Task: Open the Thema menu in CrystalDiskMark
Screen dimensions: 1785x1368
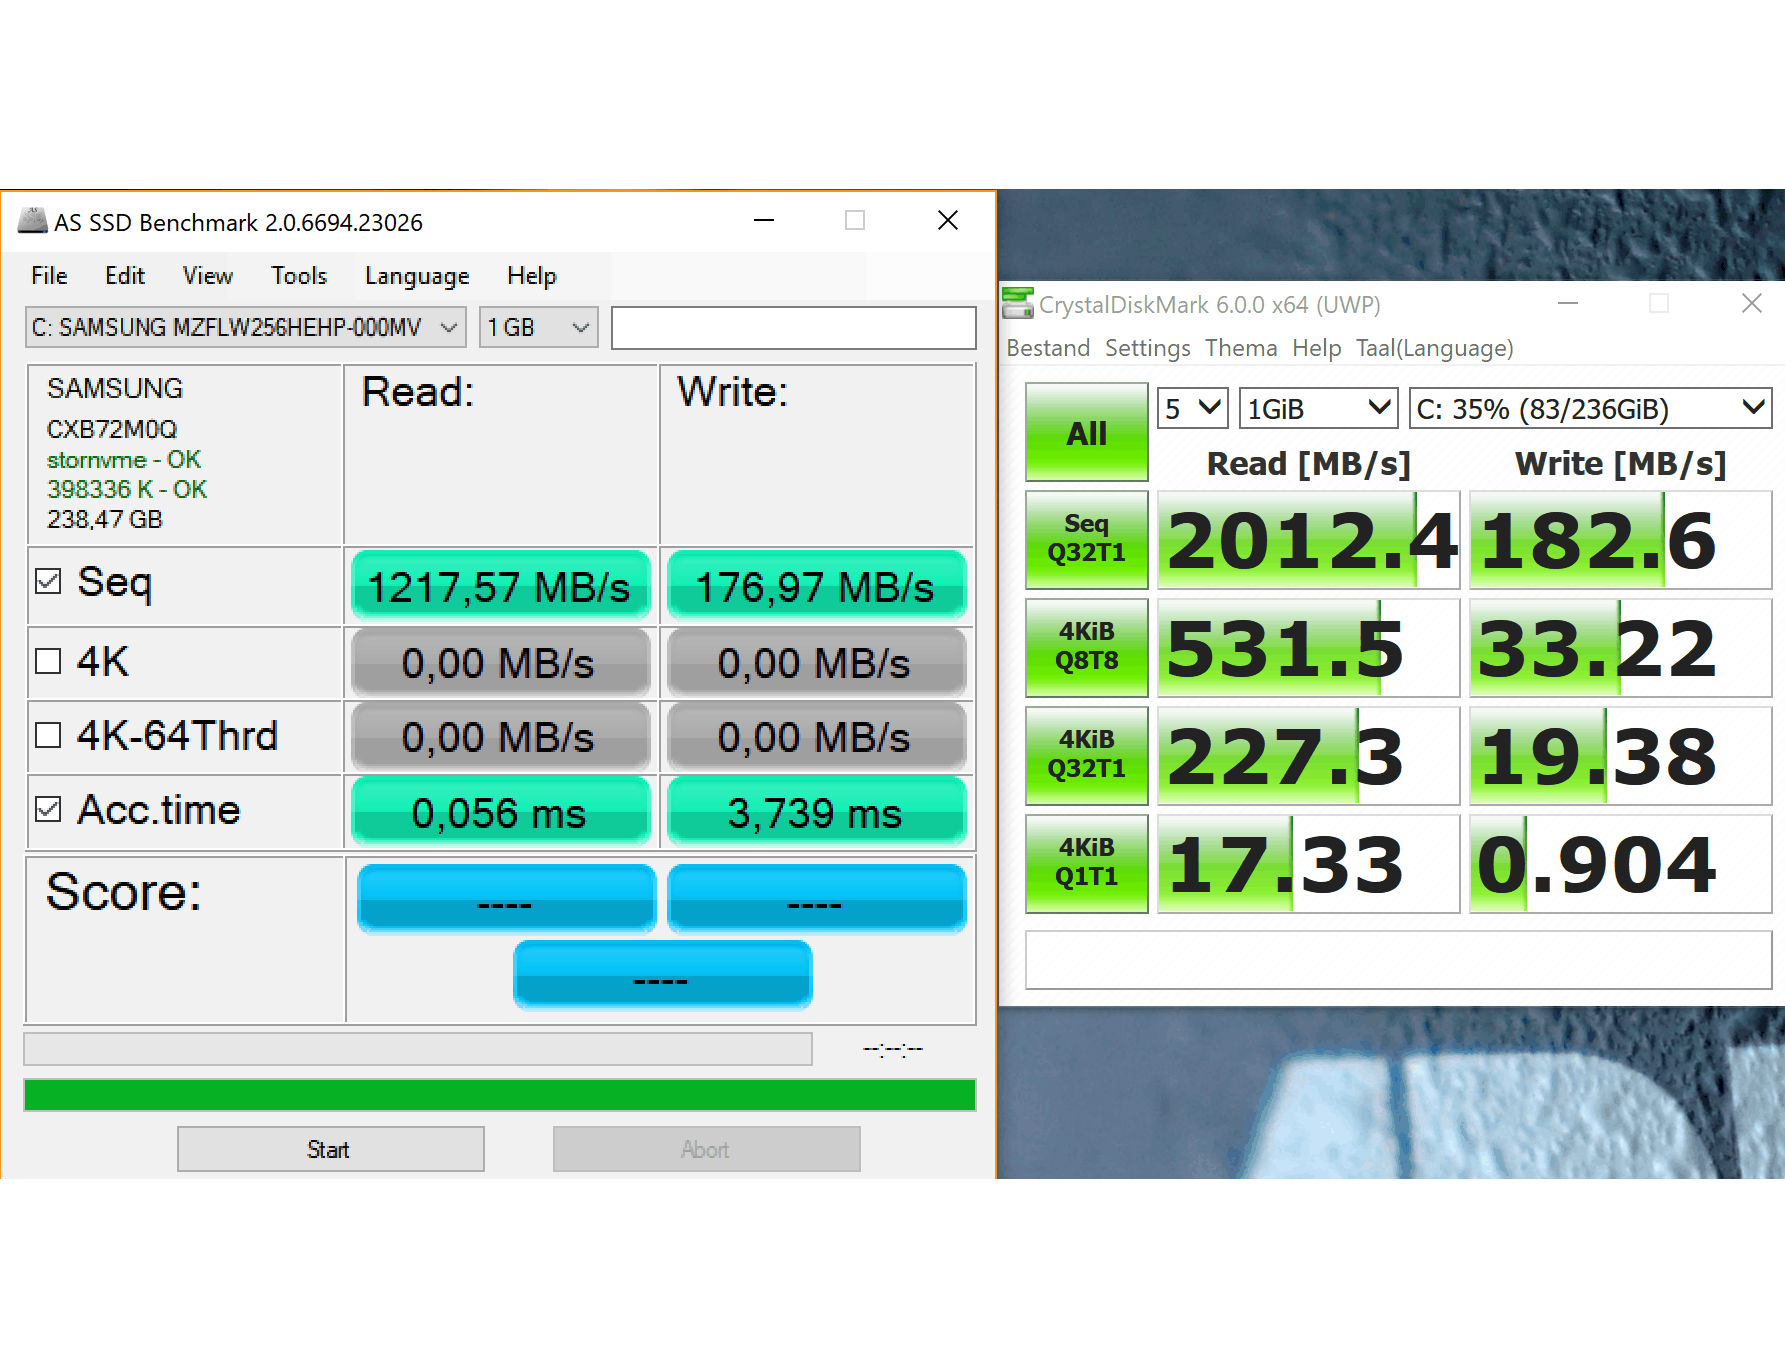Action: pyautogui.click(x=1241, y=348)
